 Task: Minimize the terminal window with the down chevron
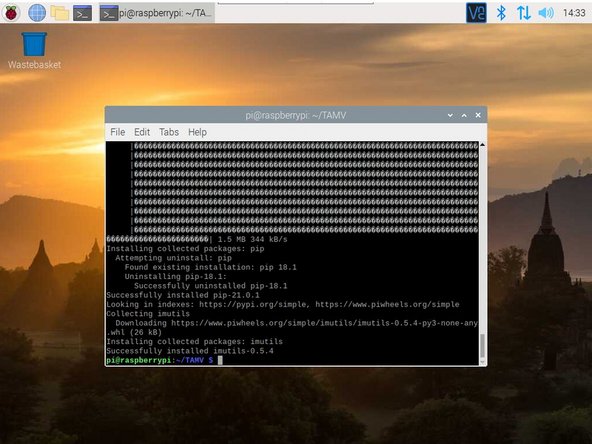point(450,115)
